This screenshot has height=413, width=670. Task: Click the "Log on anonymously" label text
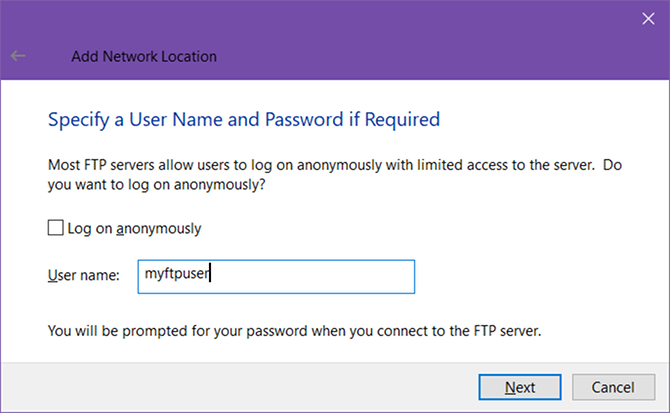coord(133,228)
